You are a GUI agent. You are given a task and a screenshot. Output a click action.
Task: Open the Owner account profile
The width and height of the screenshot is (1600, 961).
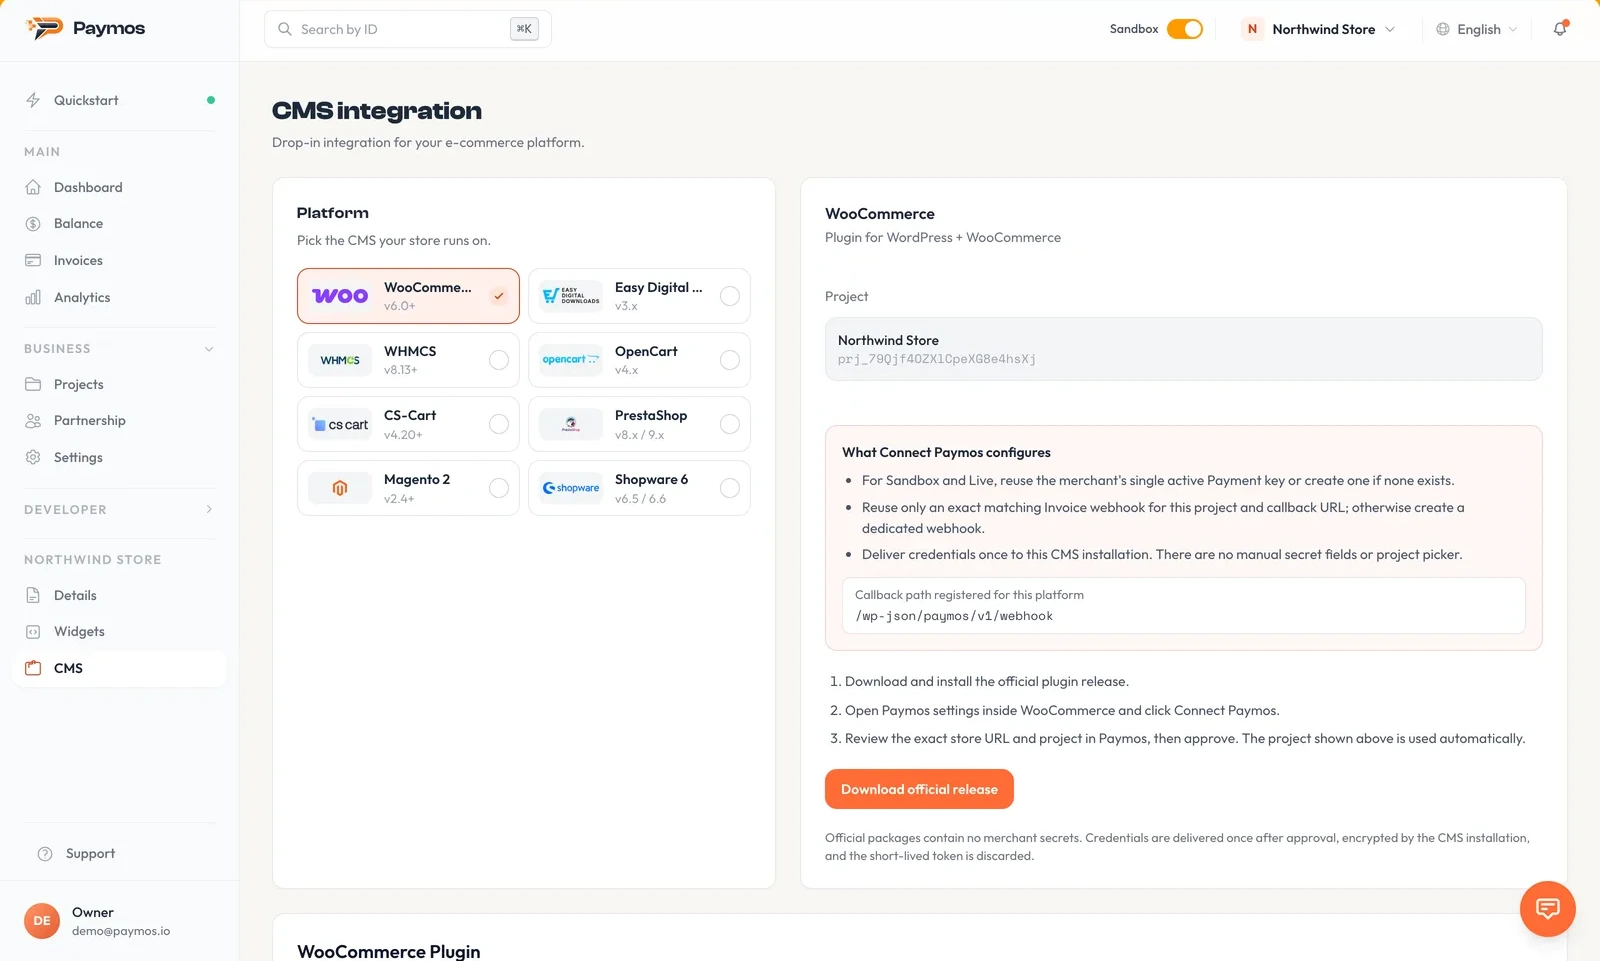[119, 921]
